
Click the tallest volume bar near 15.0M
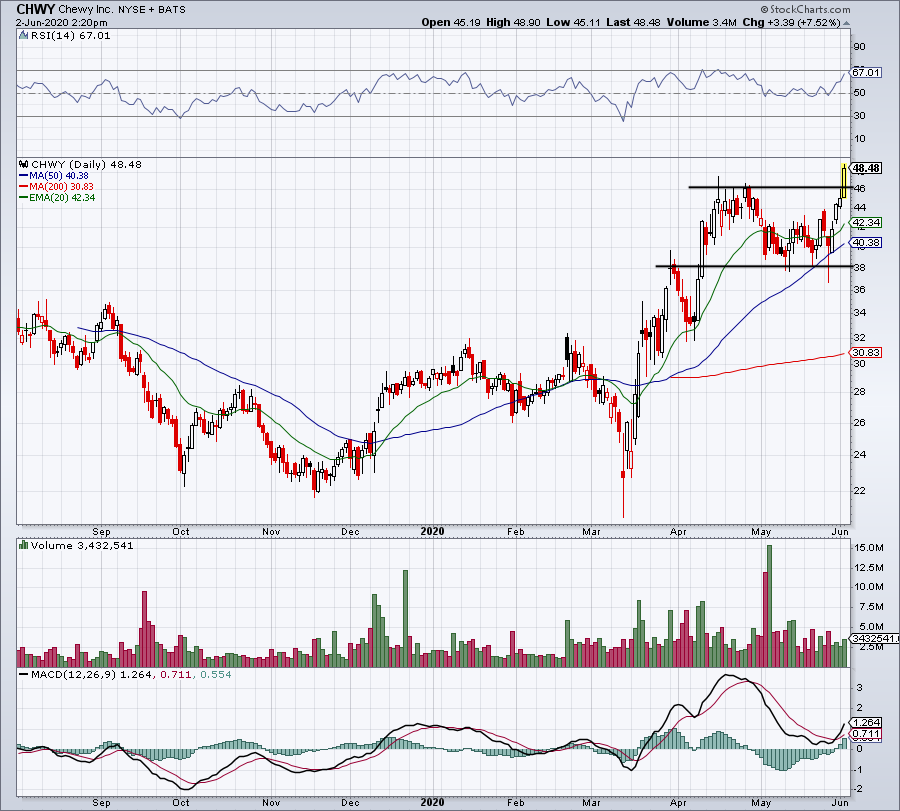[x=769, y=606]
